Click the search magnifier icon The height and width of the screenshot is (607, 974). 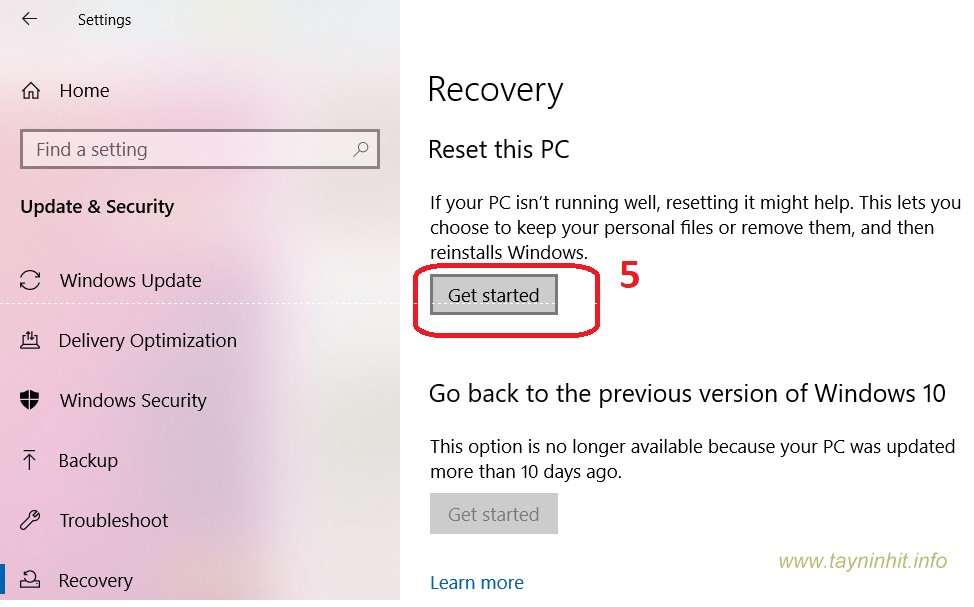(x=361, y=150)
